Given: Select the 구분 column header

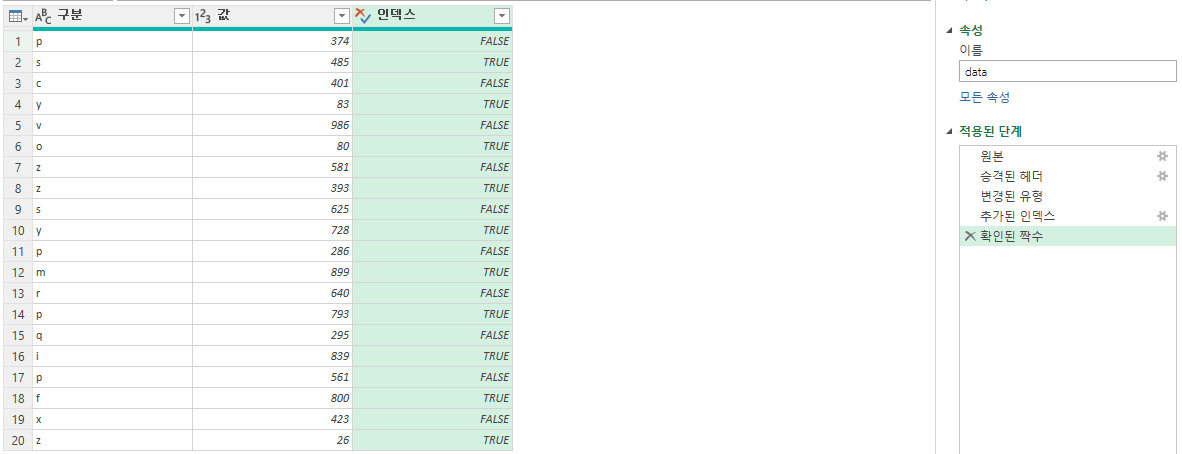Looking at the screenshot, I should click(x=112, y=17).
